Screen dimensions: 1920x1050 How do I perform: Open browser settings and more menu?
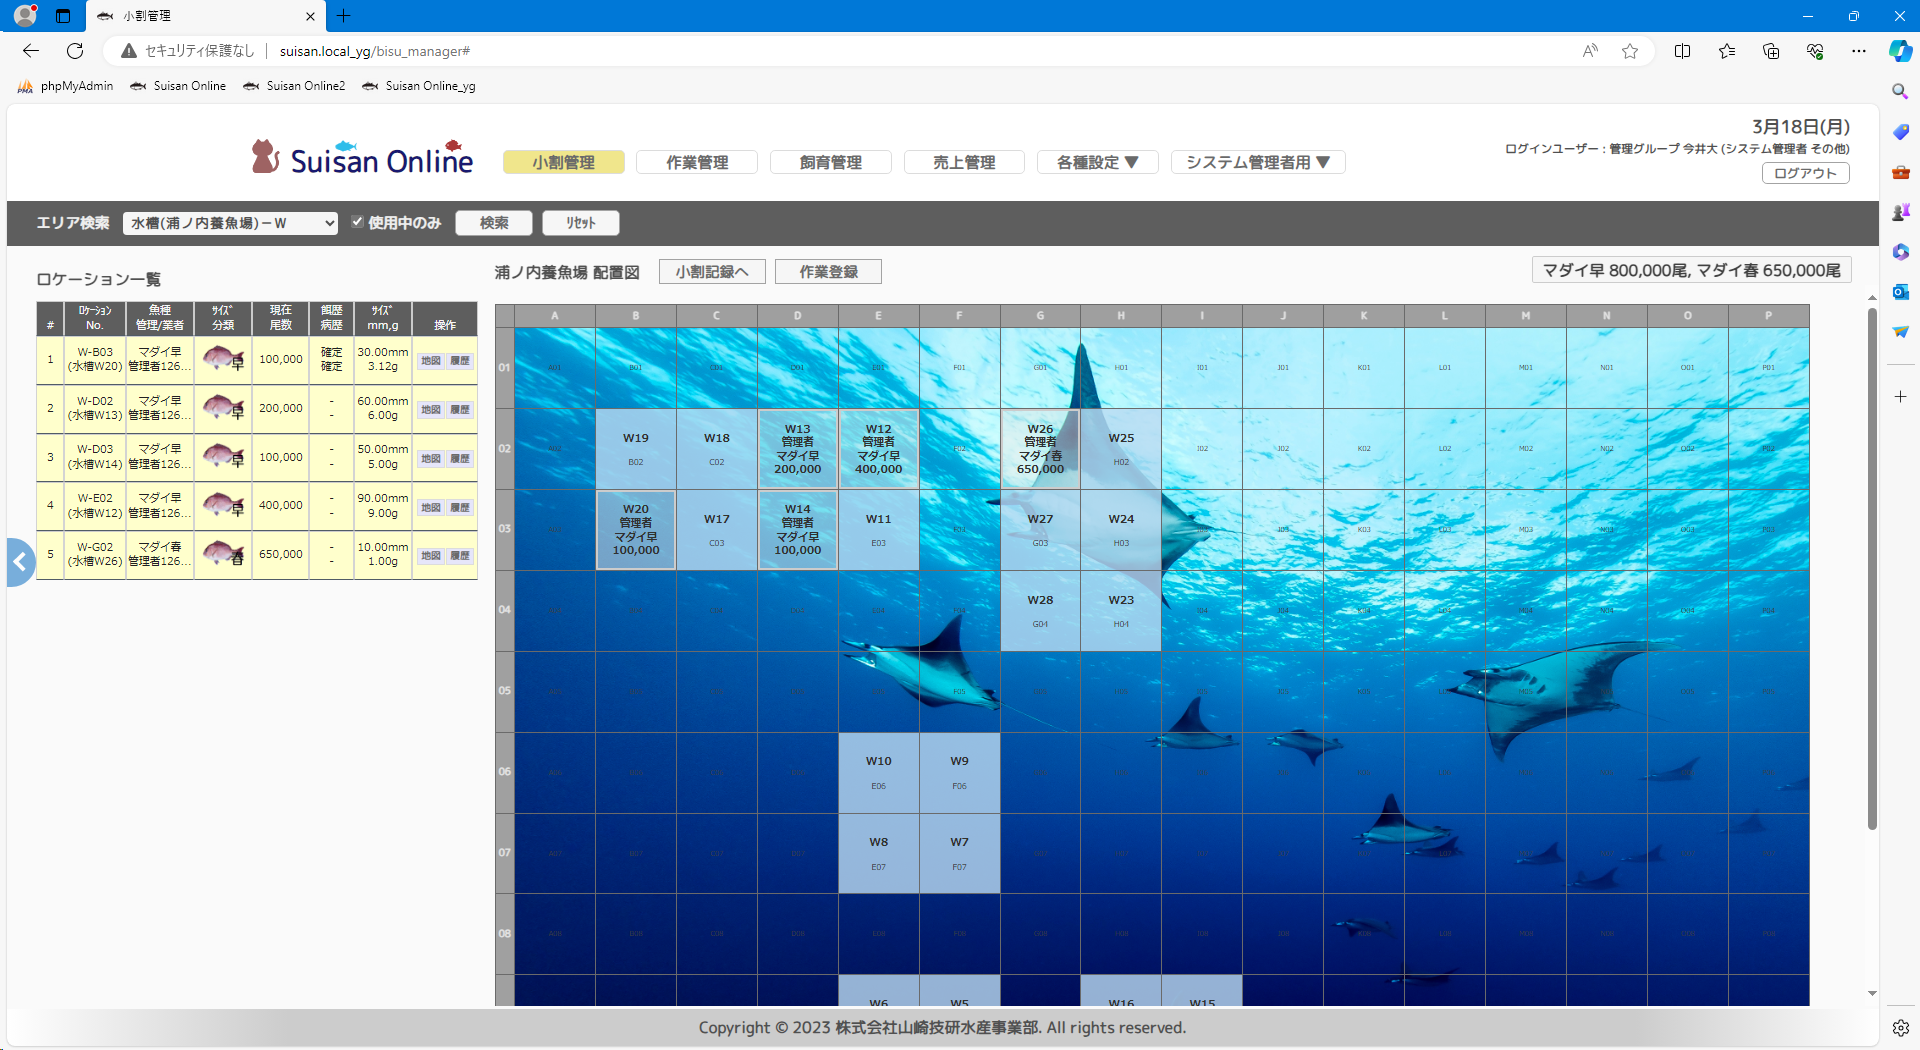click(x=1859, y=51)
